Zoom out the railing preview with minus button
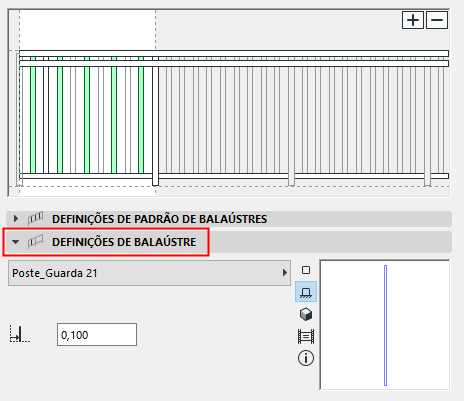 [437, 20]
